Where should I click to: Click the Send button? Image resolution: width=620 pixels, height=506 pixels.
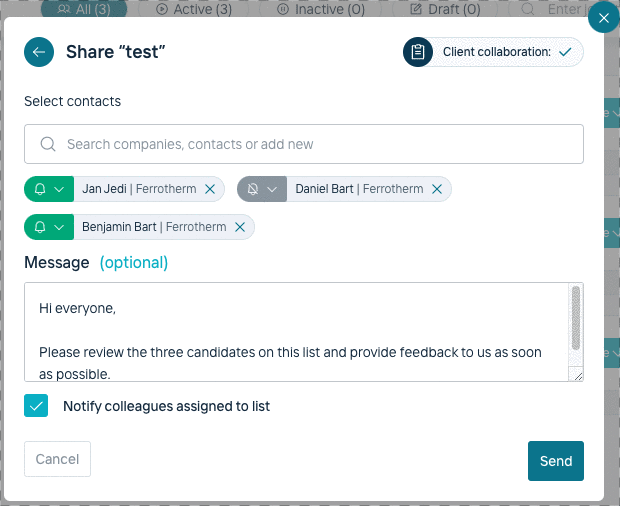[556, 461]
